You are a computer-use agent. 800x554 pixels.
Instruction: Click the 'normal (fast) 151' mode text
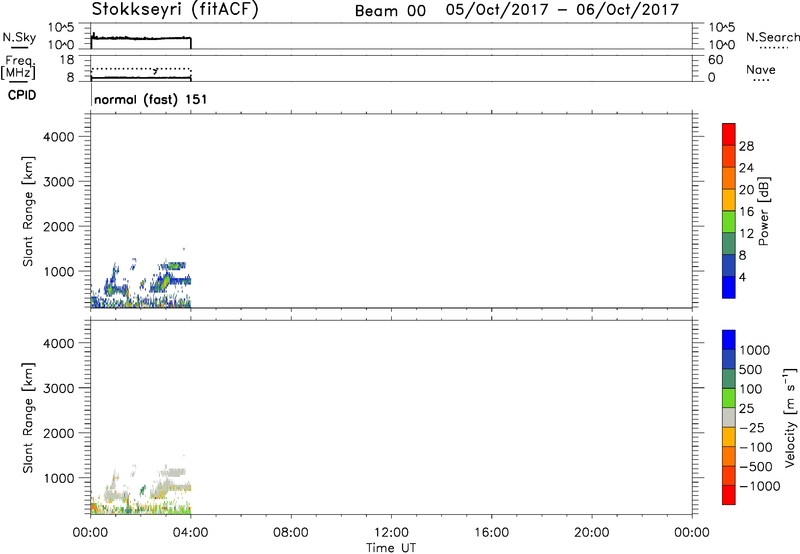pyautogui.click(x=151, y=99)
